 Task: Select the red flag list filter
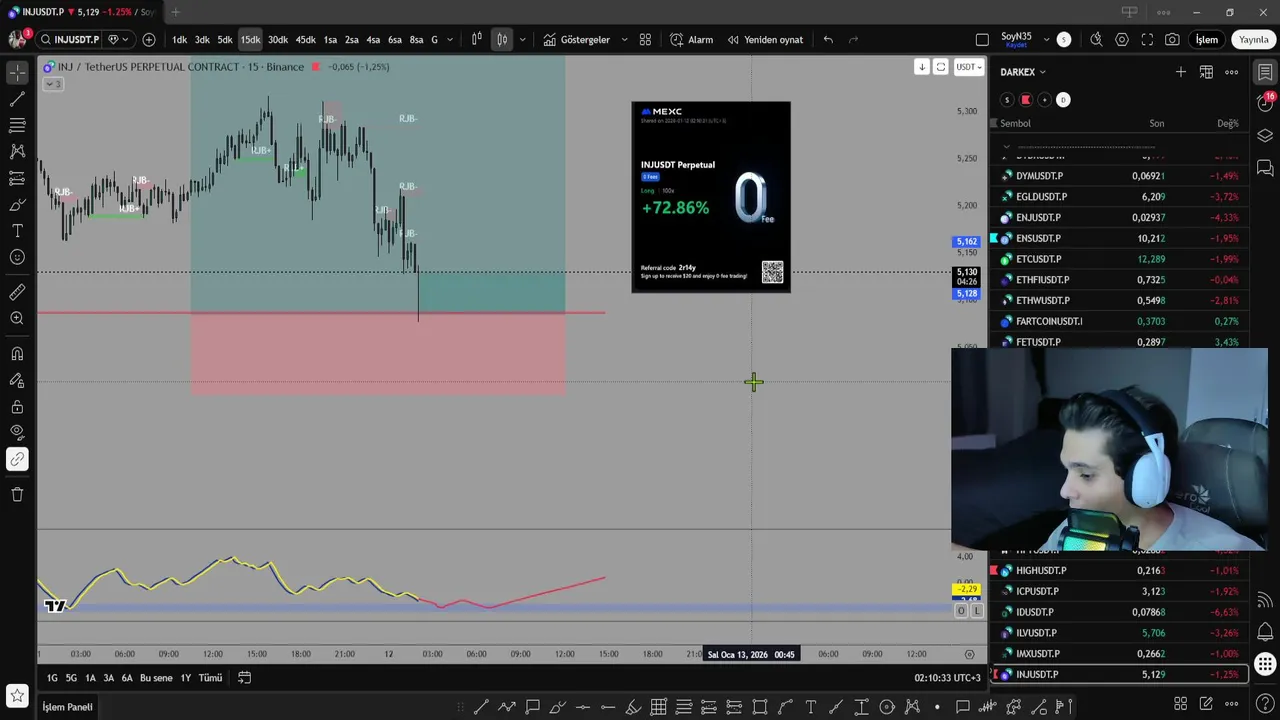tap(1025, 99)
